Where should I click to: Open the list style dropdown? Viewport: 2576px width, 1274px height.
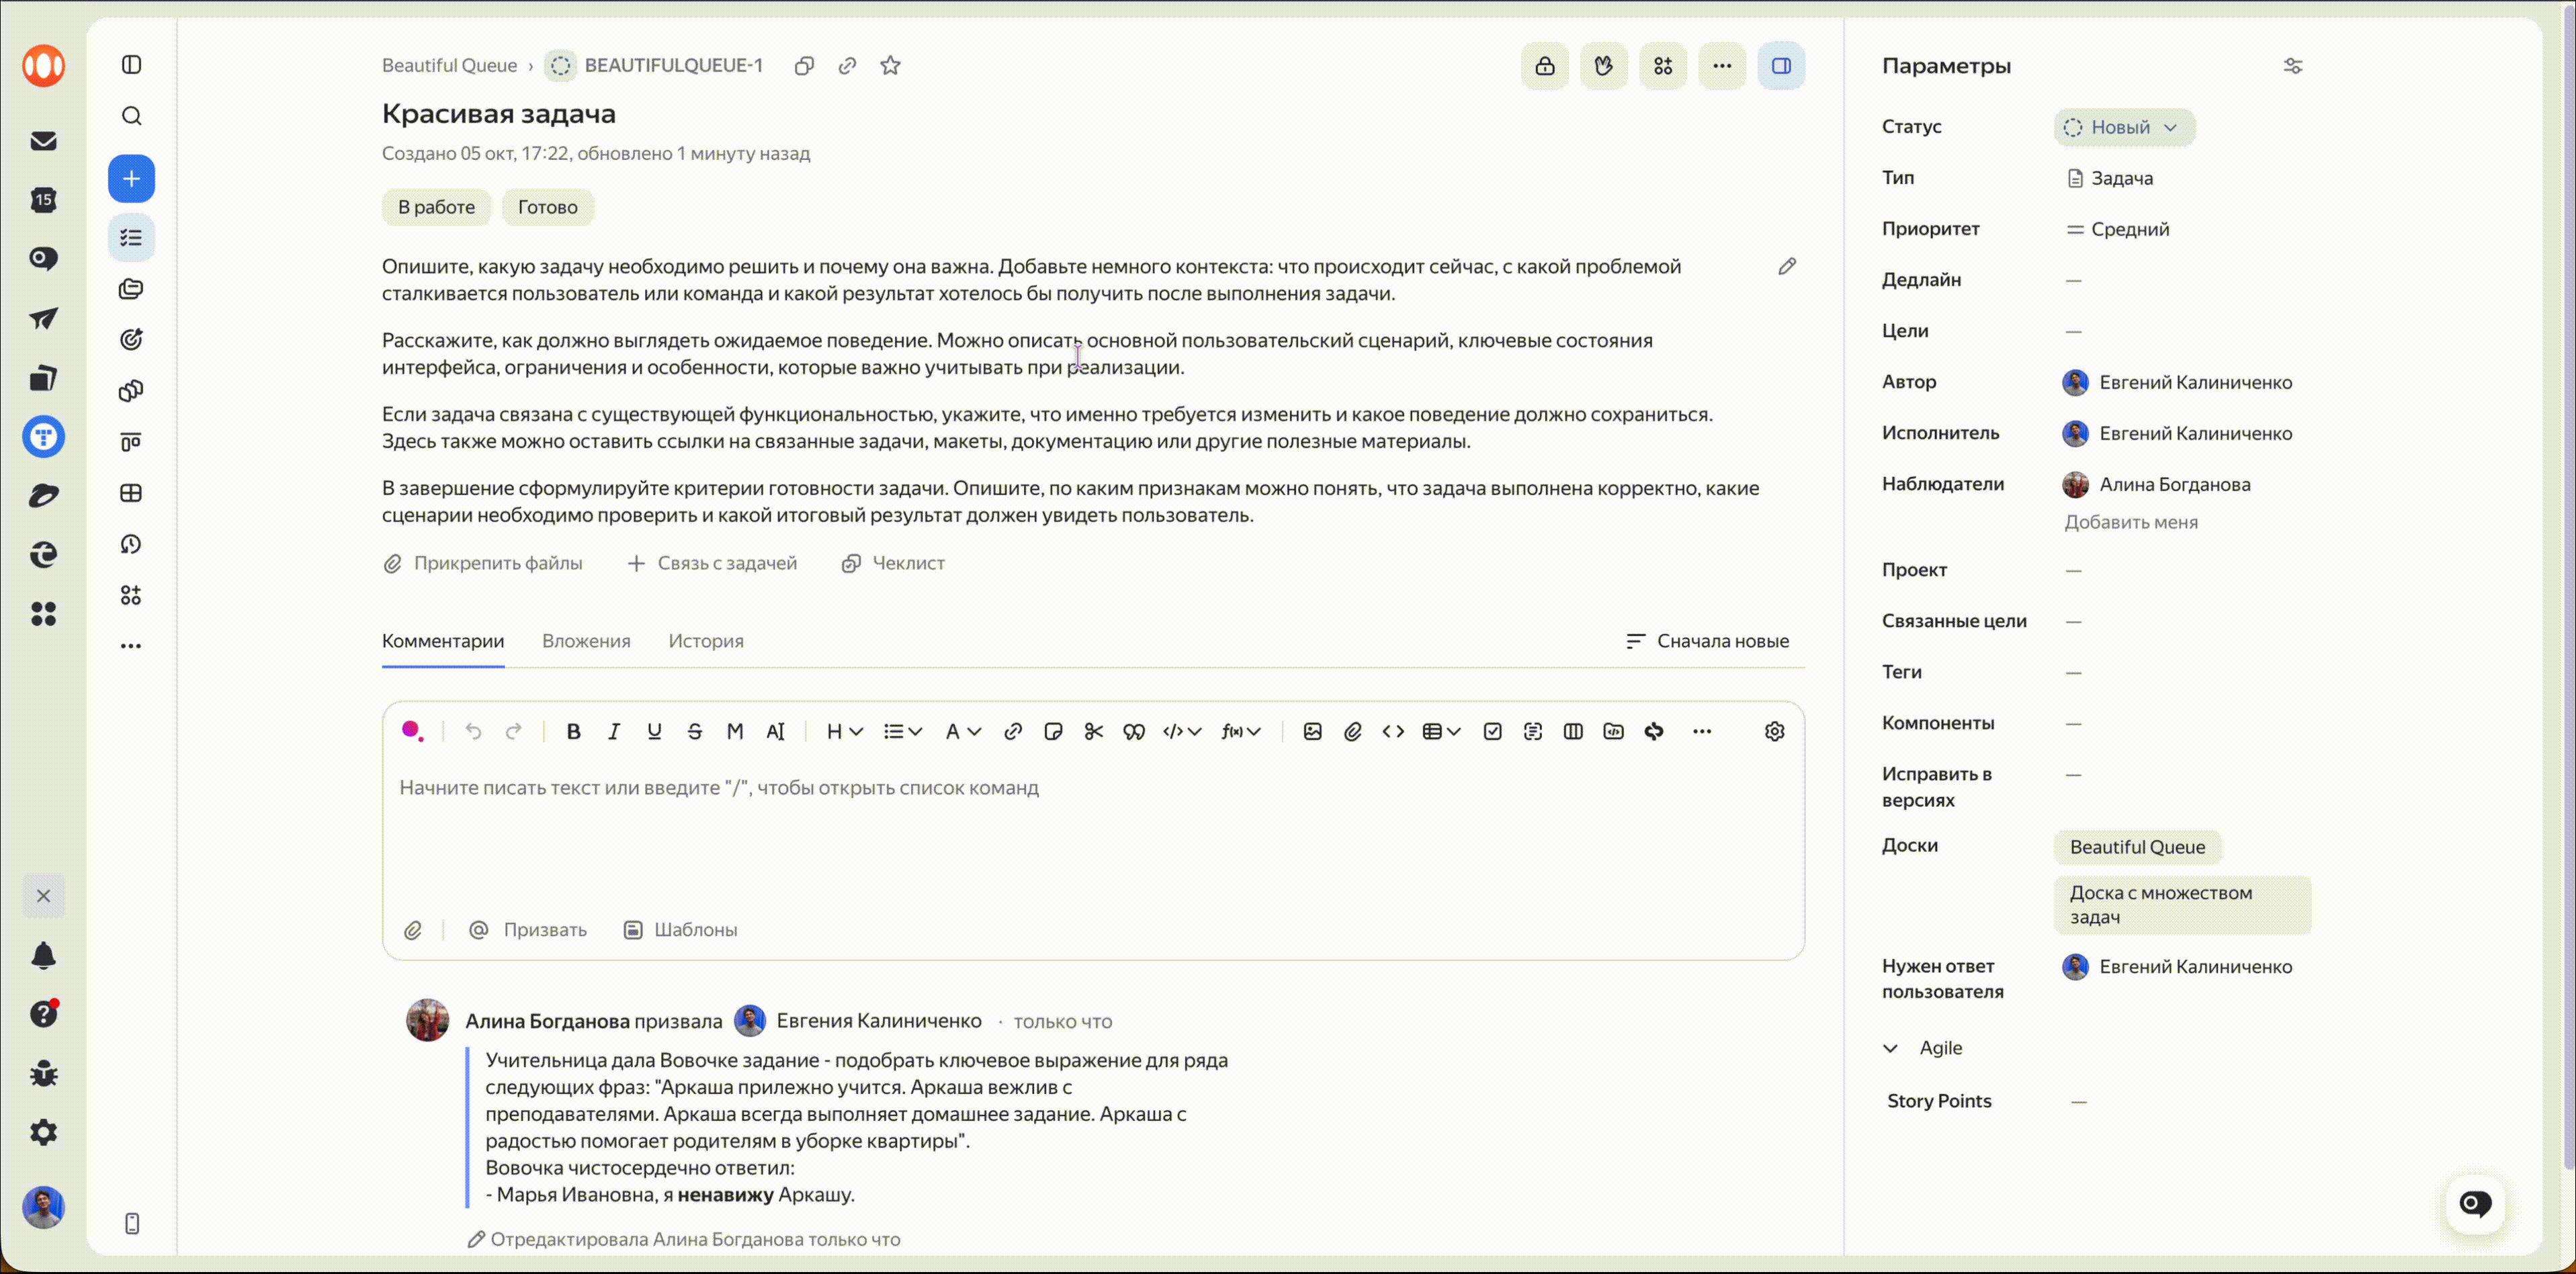902,732
